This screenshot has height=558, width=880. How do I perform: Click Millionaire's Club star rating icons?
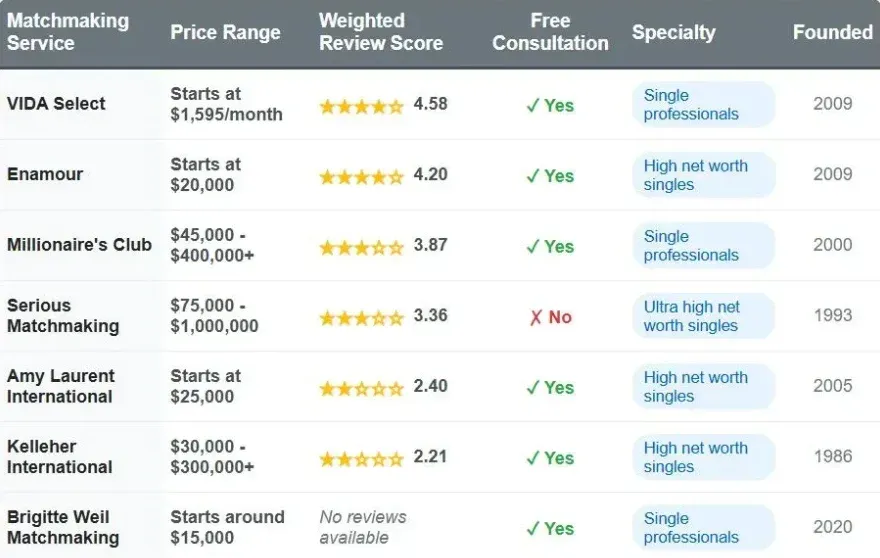(x=361, y=247)
